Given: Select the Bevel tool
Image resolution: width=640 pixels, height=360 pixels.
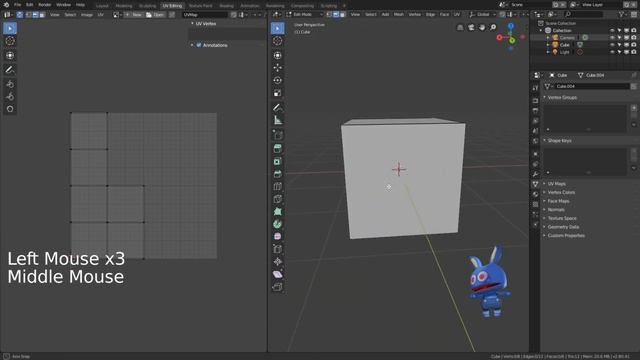Looking at the screenshot, I should pos(278,174).
